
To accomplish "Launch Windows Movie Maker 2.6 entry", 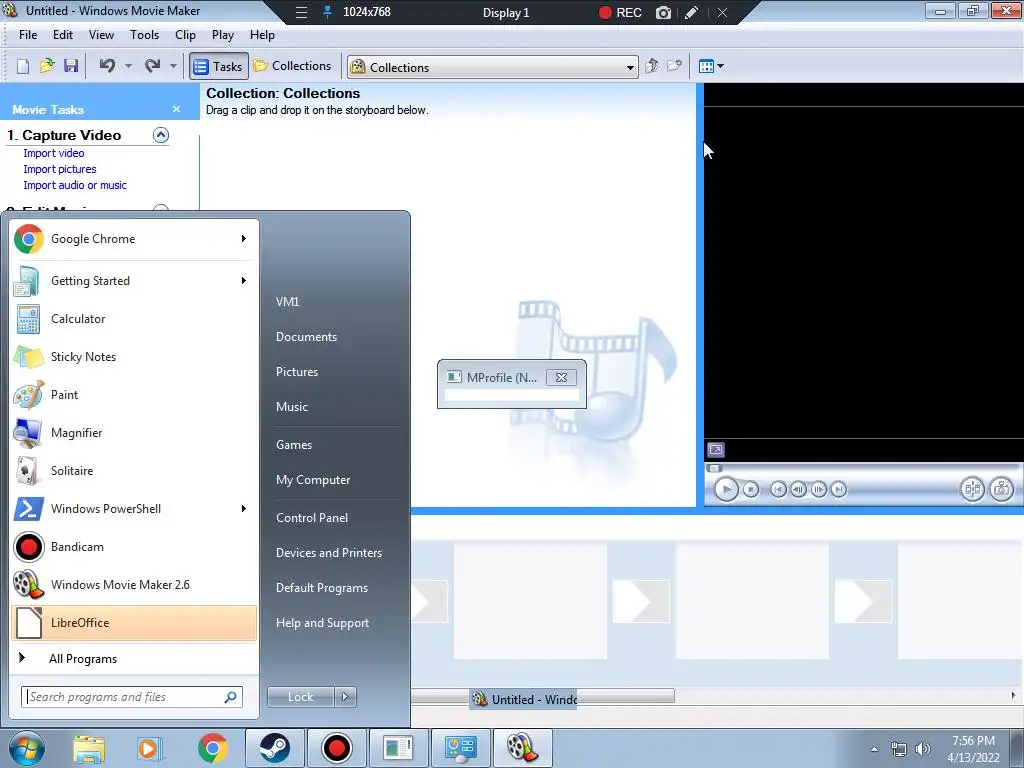I will pos(134,584).
